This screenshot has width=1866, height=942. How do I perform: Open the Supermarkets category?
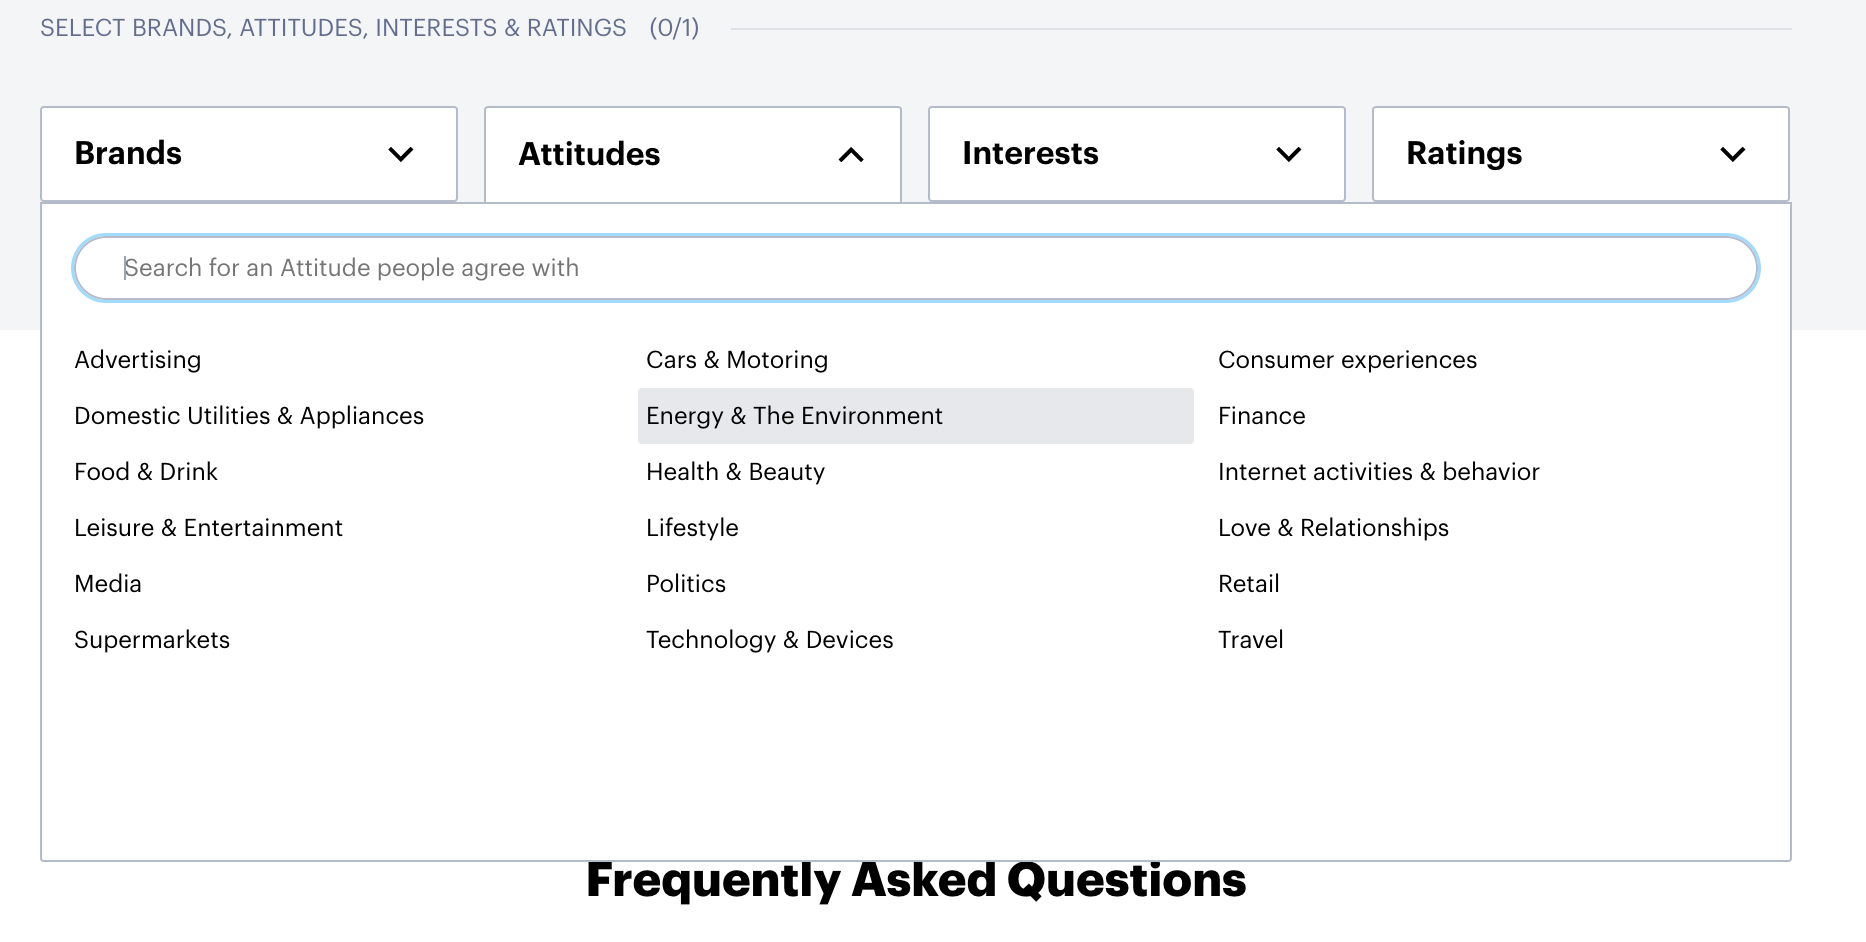click(152, 640)
